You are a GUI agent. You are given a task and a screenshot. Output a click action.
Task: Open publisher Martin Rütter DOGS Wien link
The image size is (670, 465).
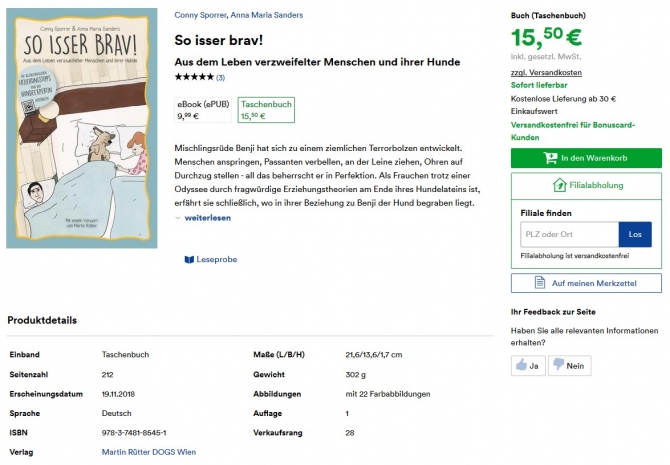point(147,452)
